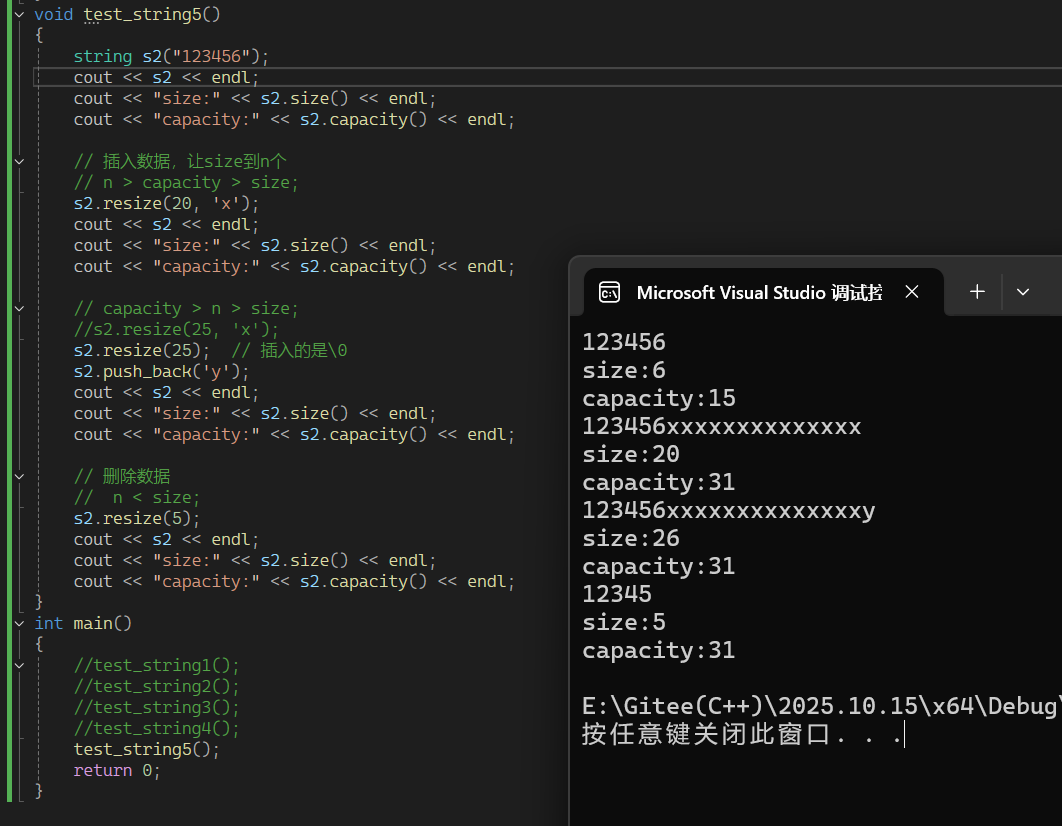Click the void test_string5() declaration

127,14
